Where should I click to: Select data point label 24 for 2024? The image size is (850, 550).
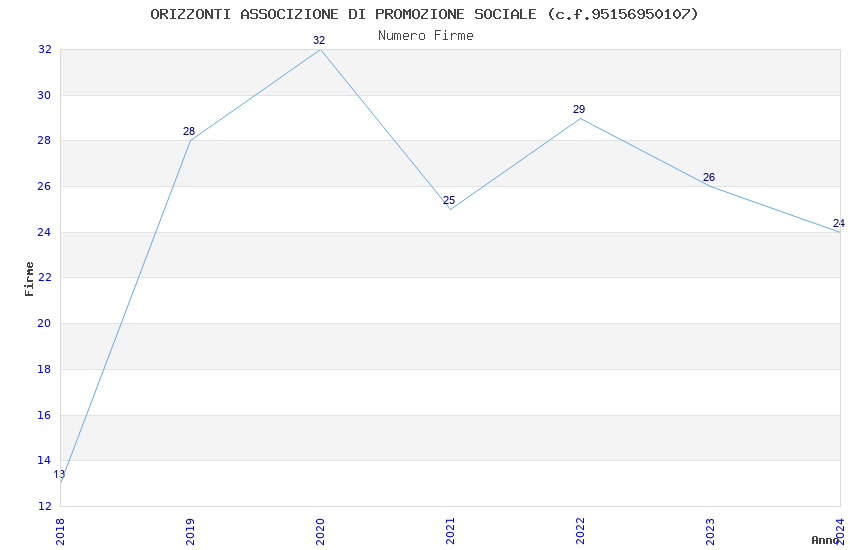tap(839, 223)
